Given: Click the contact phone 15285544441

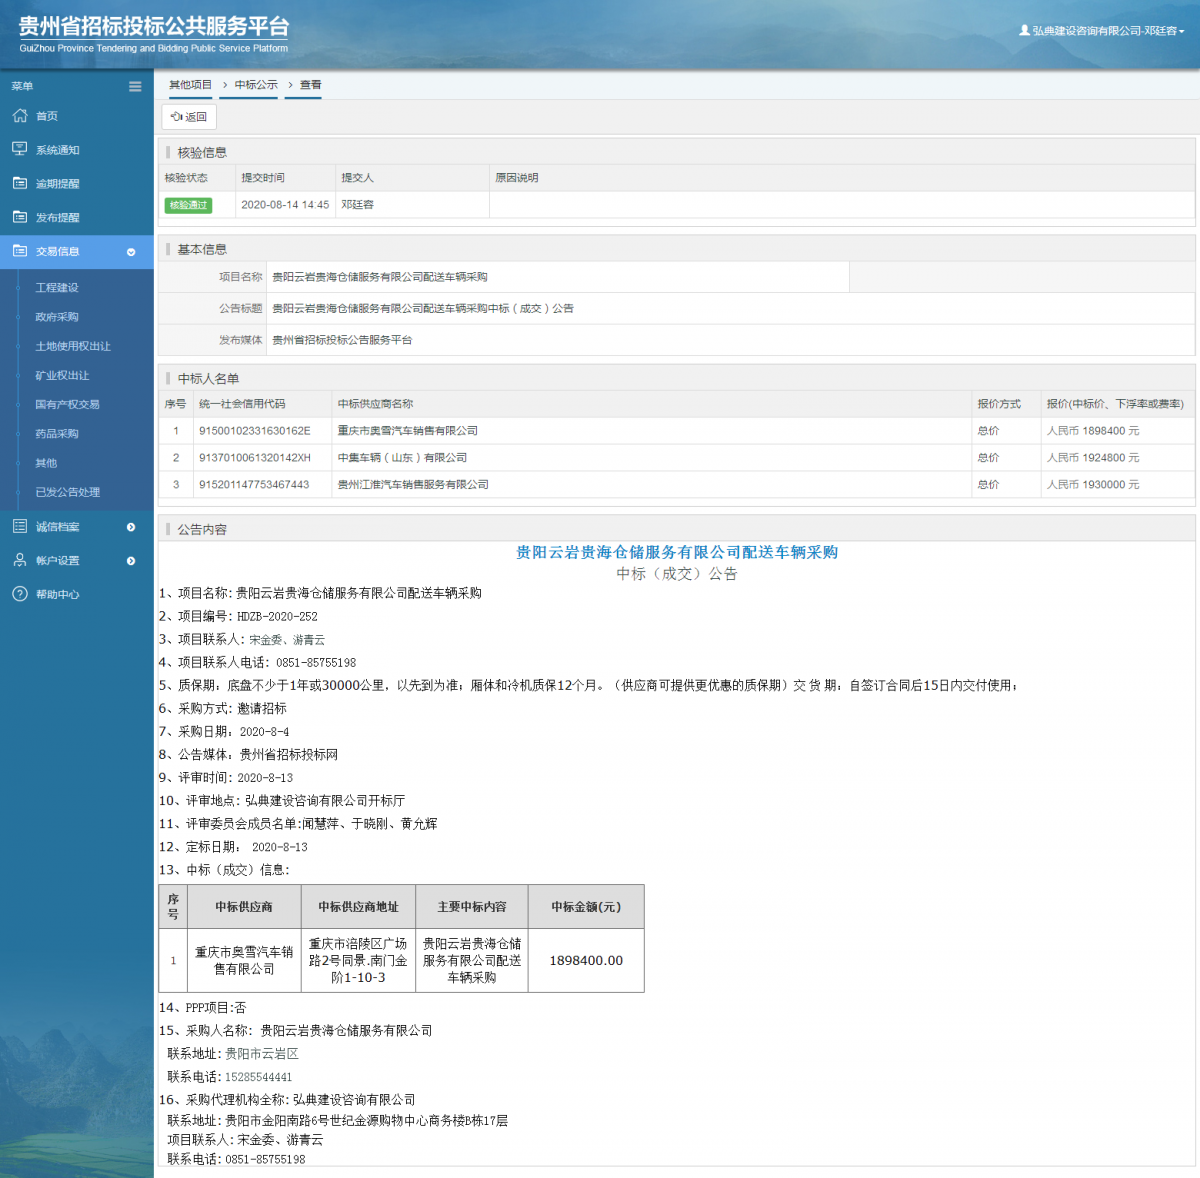Looking at the screenshot, I should coord(258,1077).
